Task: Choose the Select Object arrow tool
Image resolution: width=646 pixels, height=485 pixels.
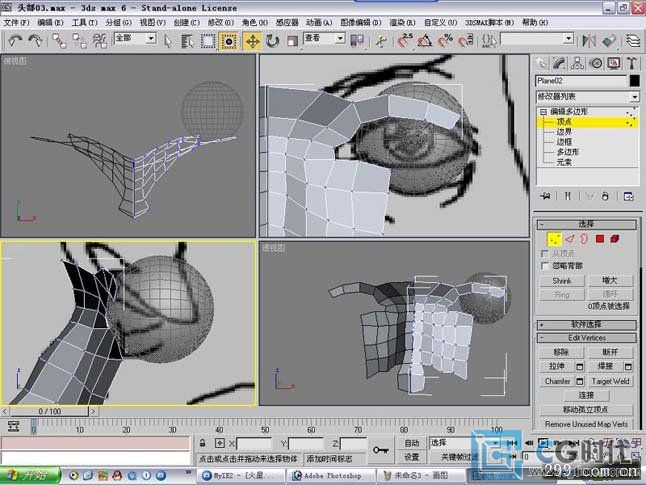Action: (168, 40)
